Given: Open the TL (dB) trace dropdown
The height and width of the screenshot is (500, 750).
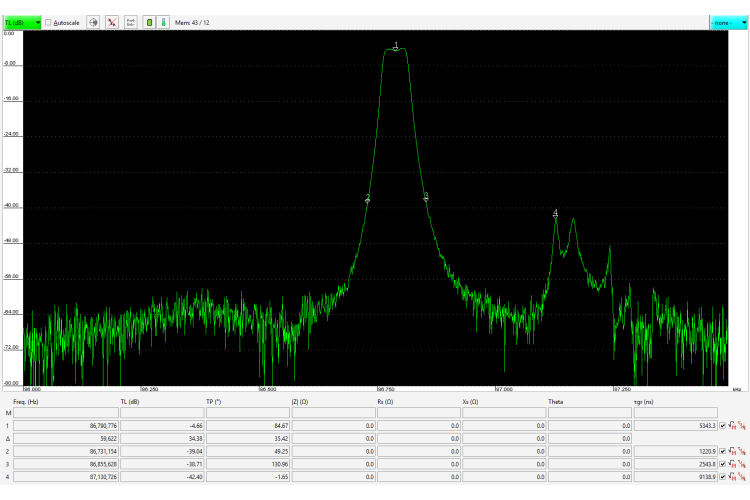Looking at the screenshot, I should 22,22.
